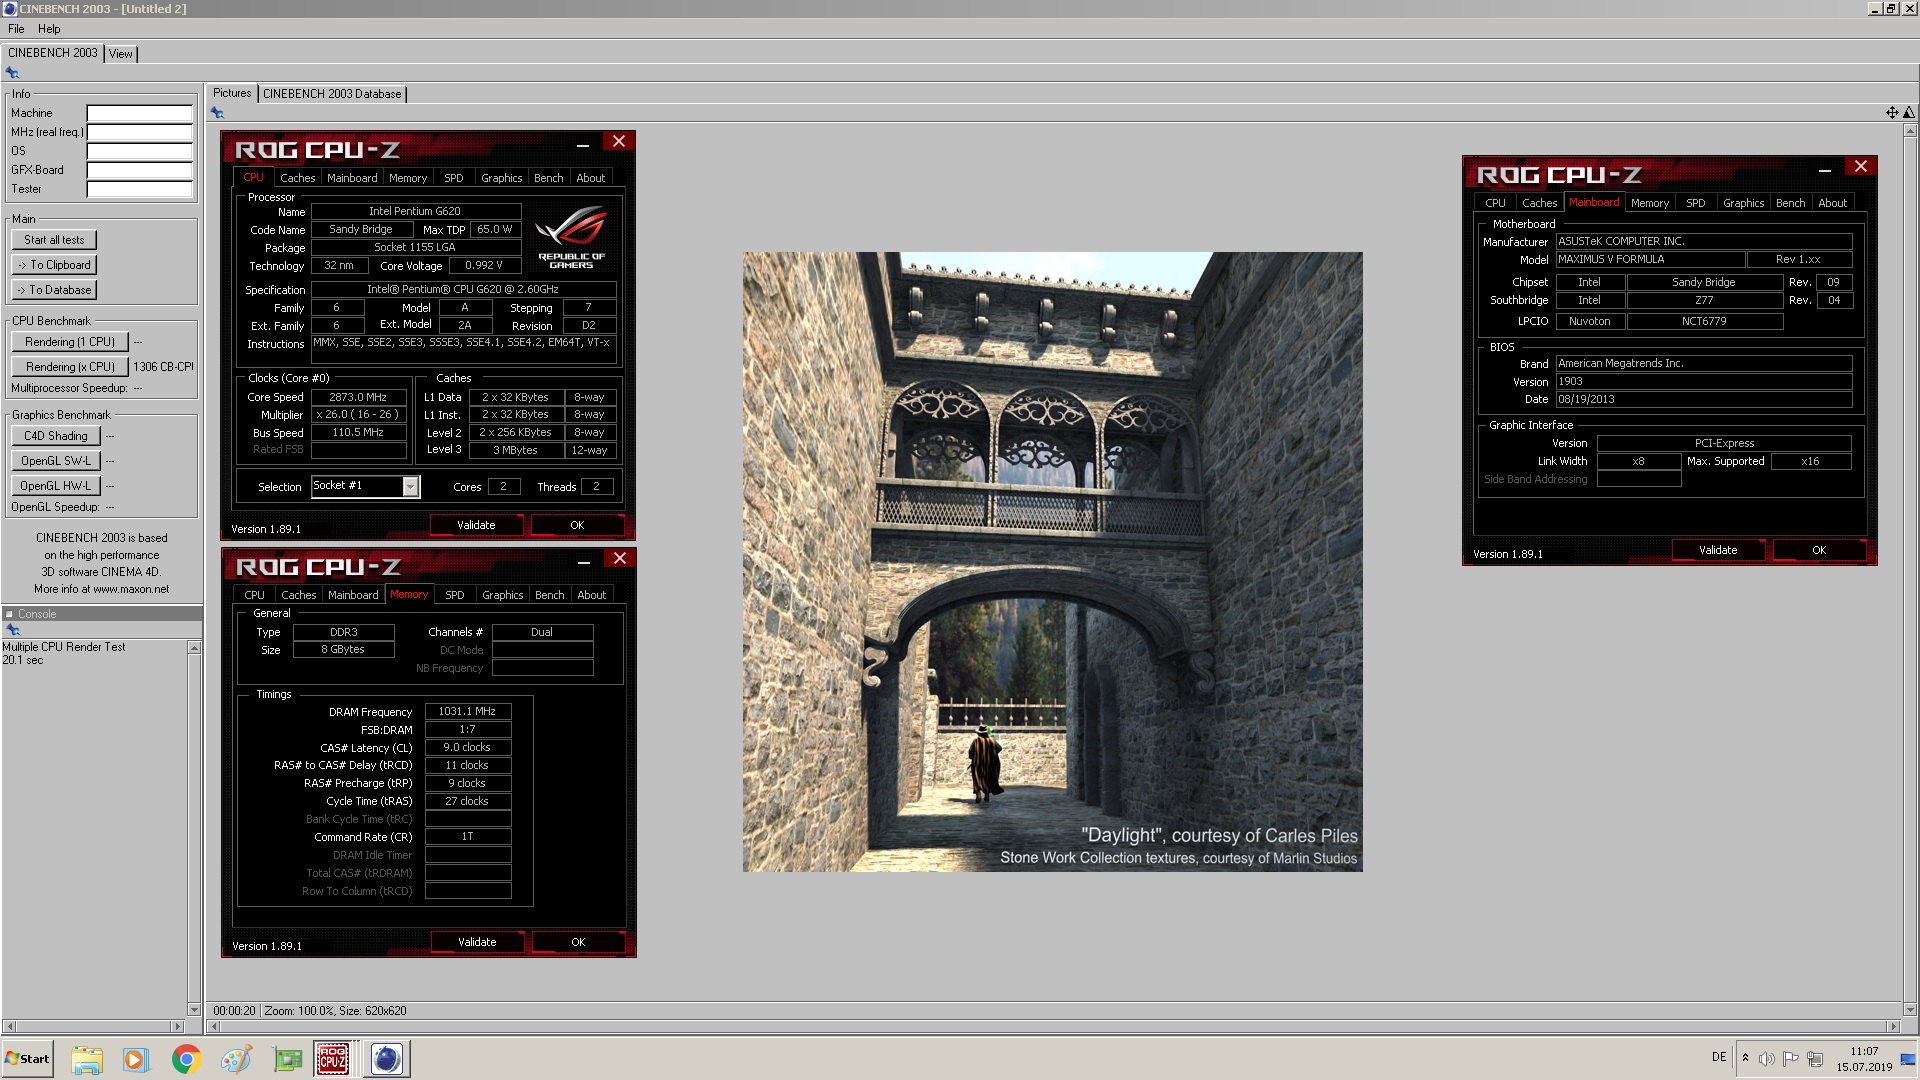This screenshot has width=1920, height=1080.
Task: Run Rendering (1 CPU) benchmark
Action: [x=70, y=342]
